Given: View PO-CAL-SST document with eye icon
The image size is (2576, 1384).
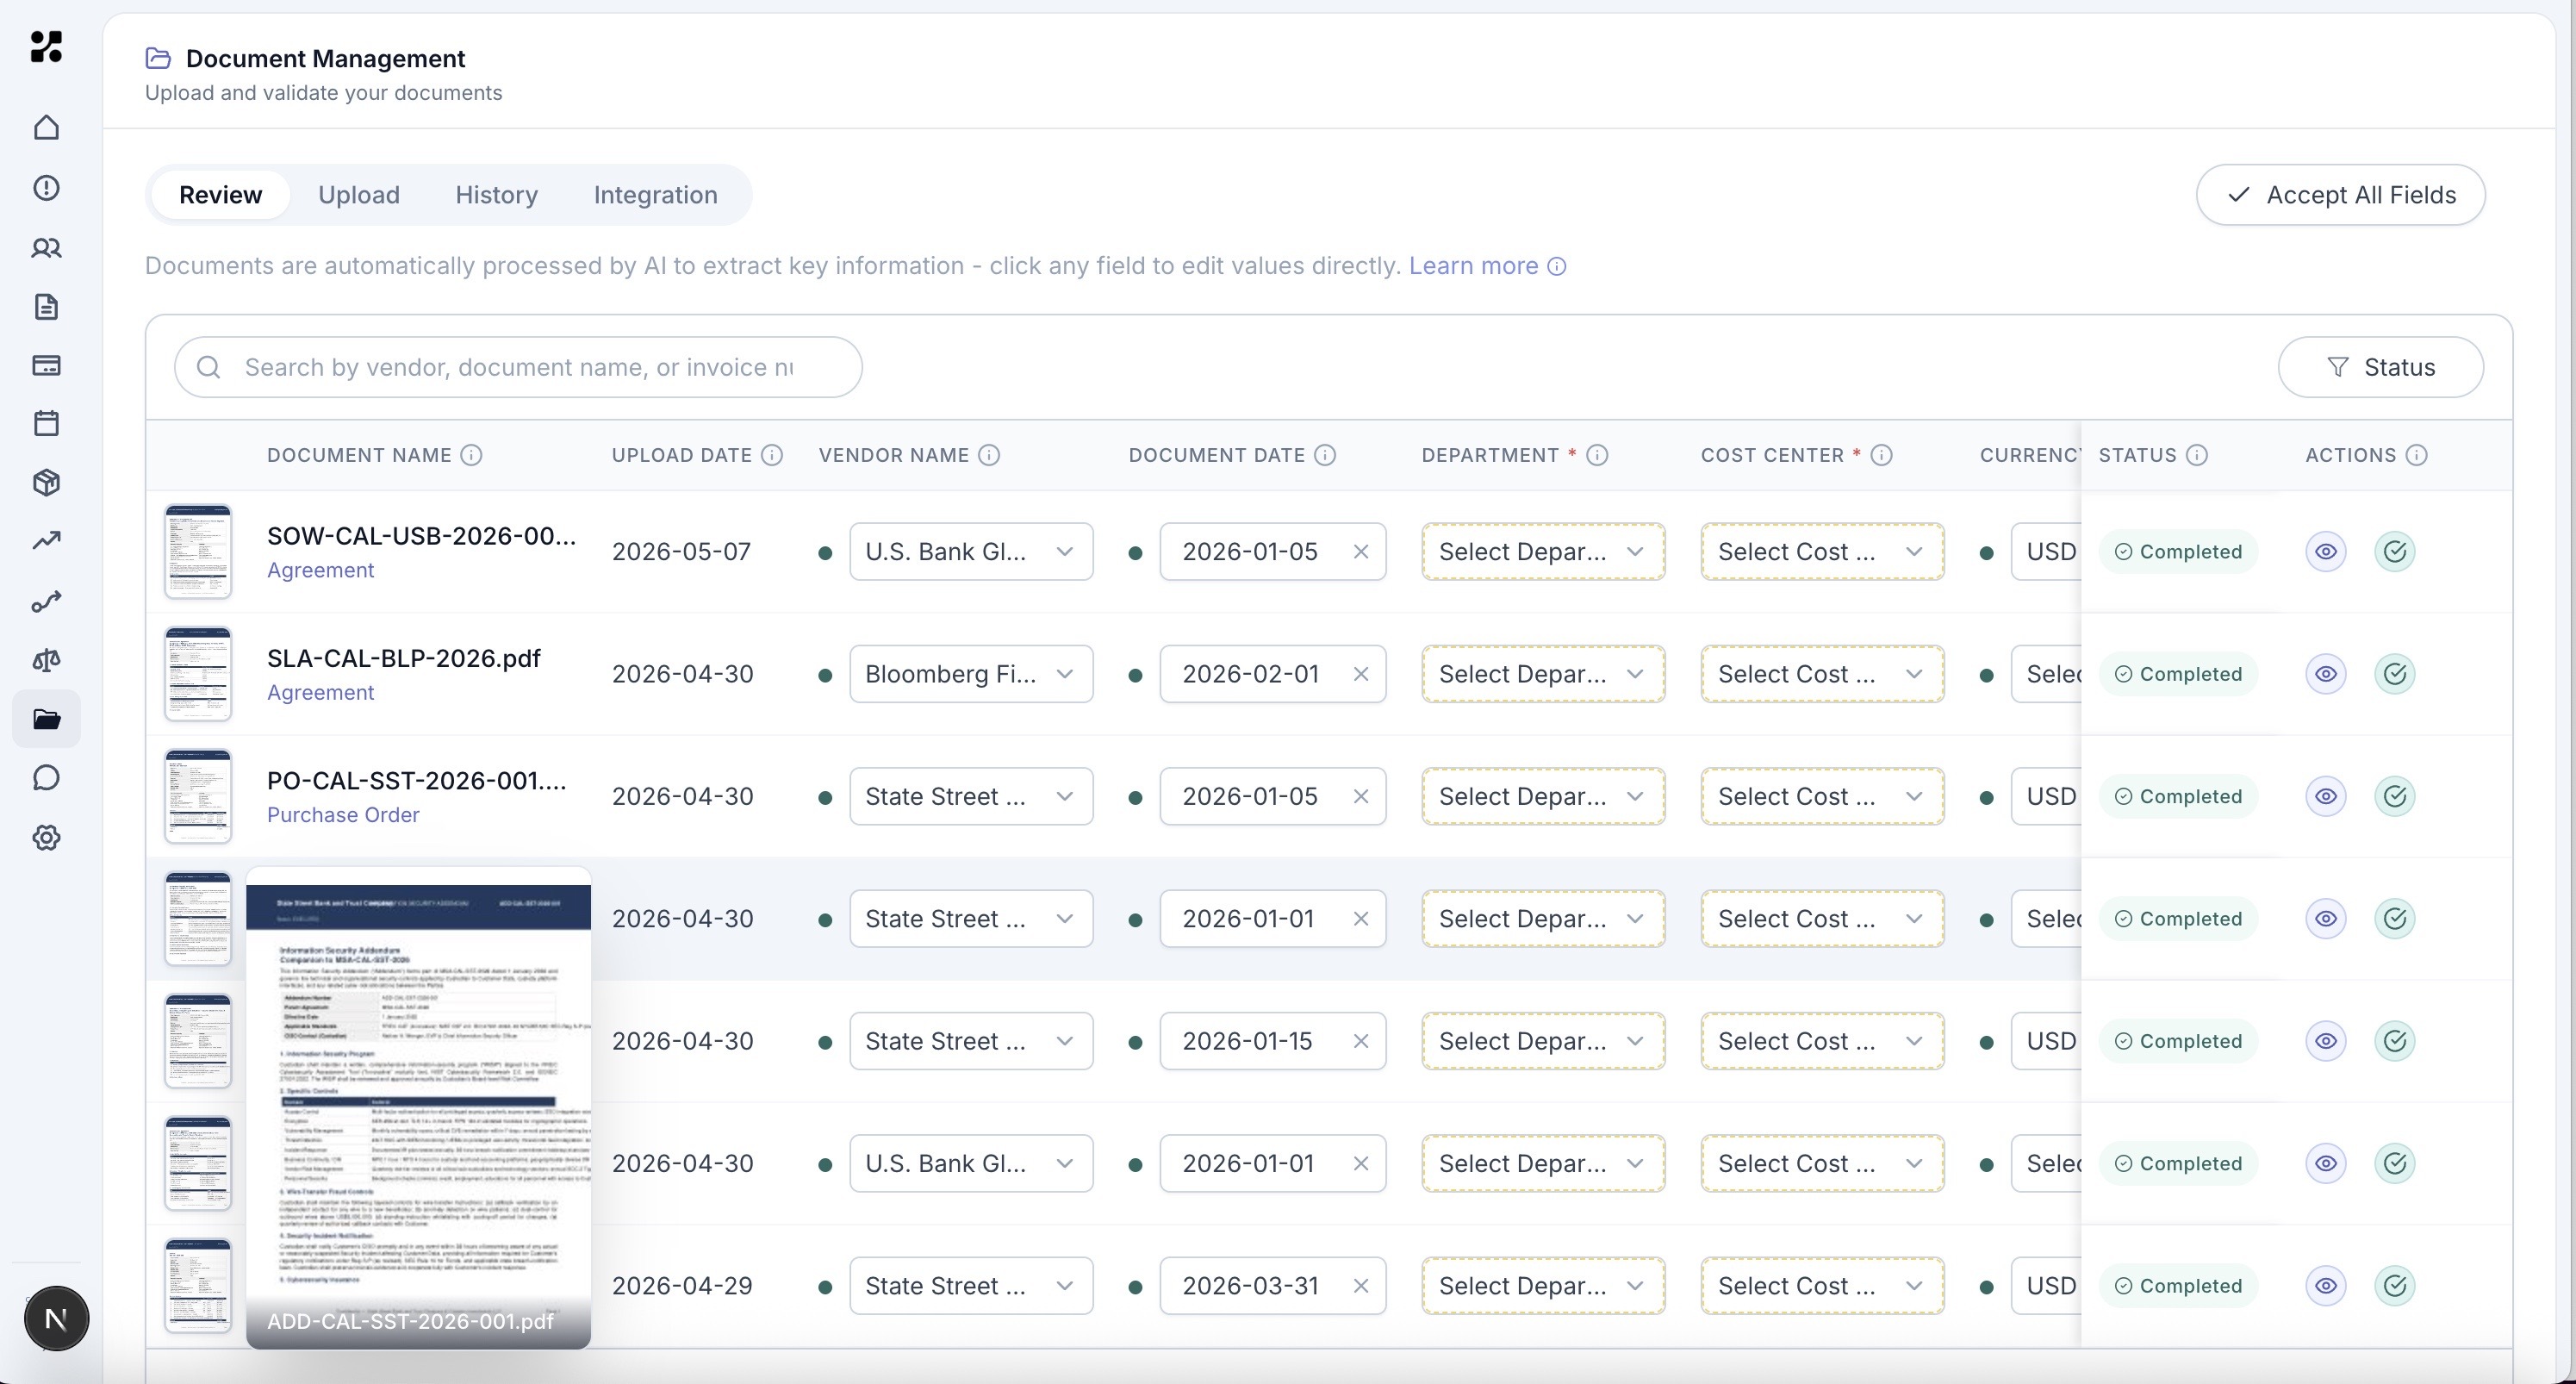Looking at the screenshot, I should coord(2326,796).
